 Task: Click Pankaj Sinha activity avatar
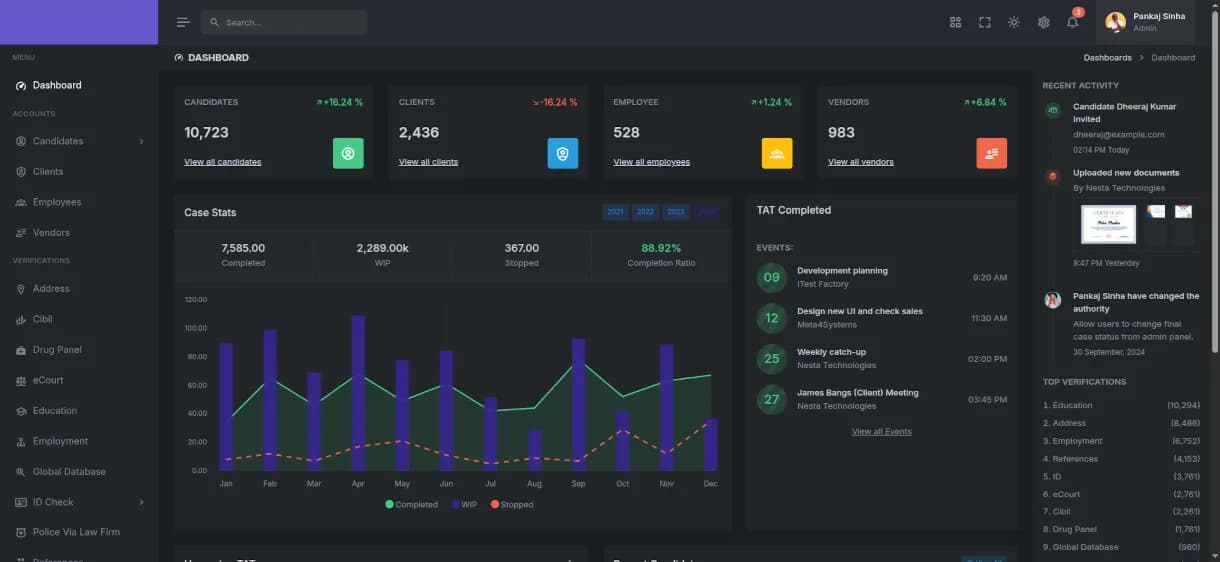(1053, 300)
